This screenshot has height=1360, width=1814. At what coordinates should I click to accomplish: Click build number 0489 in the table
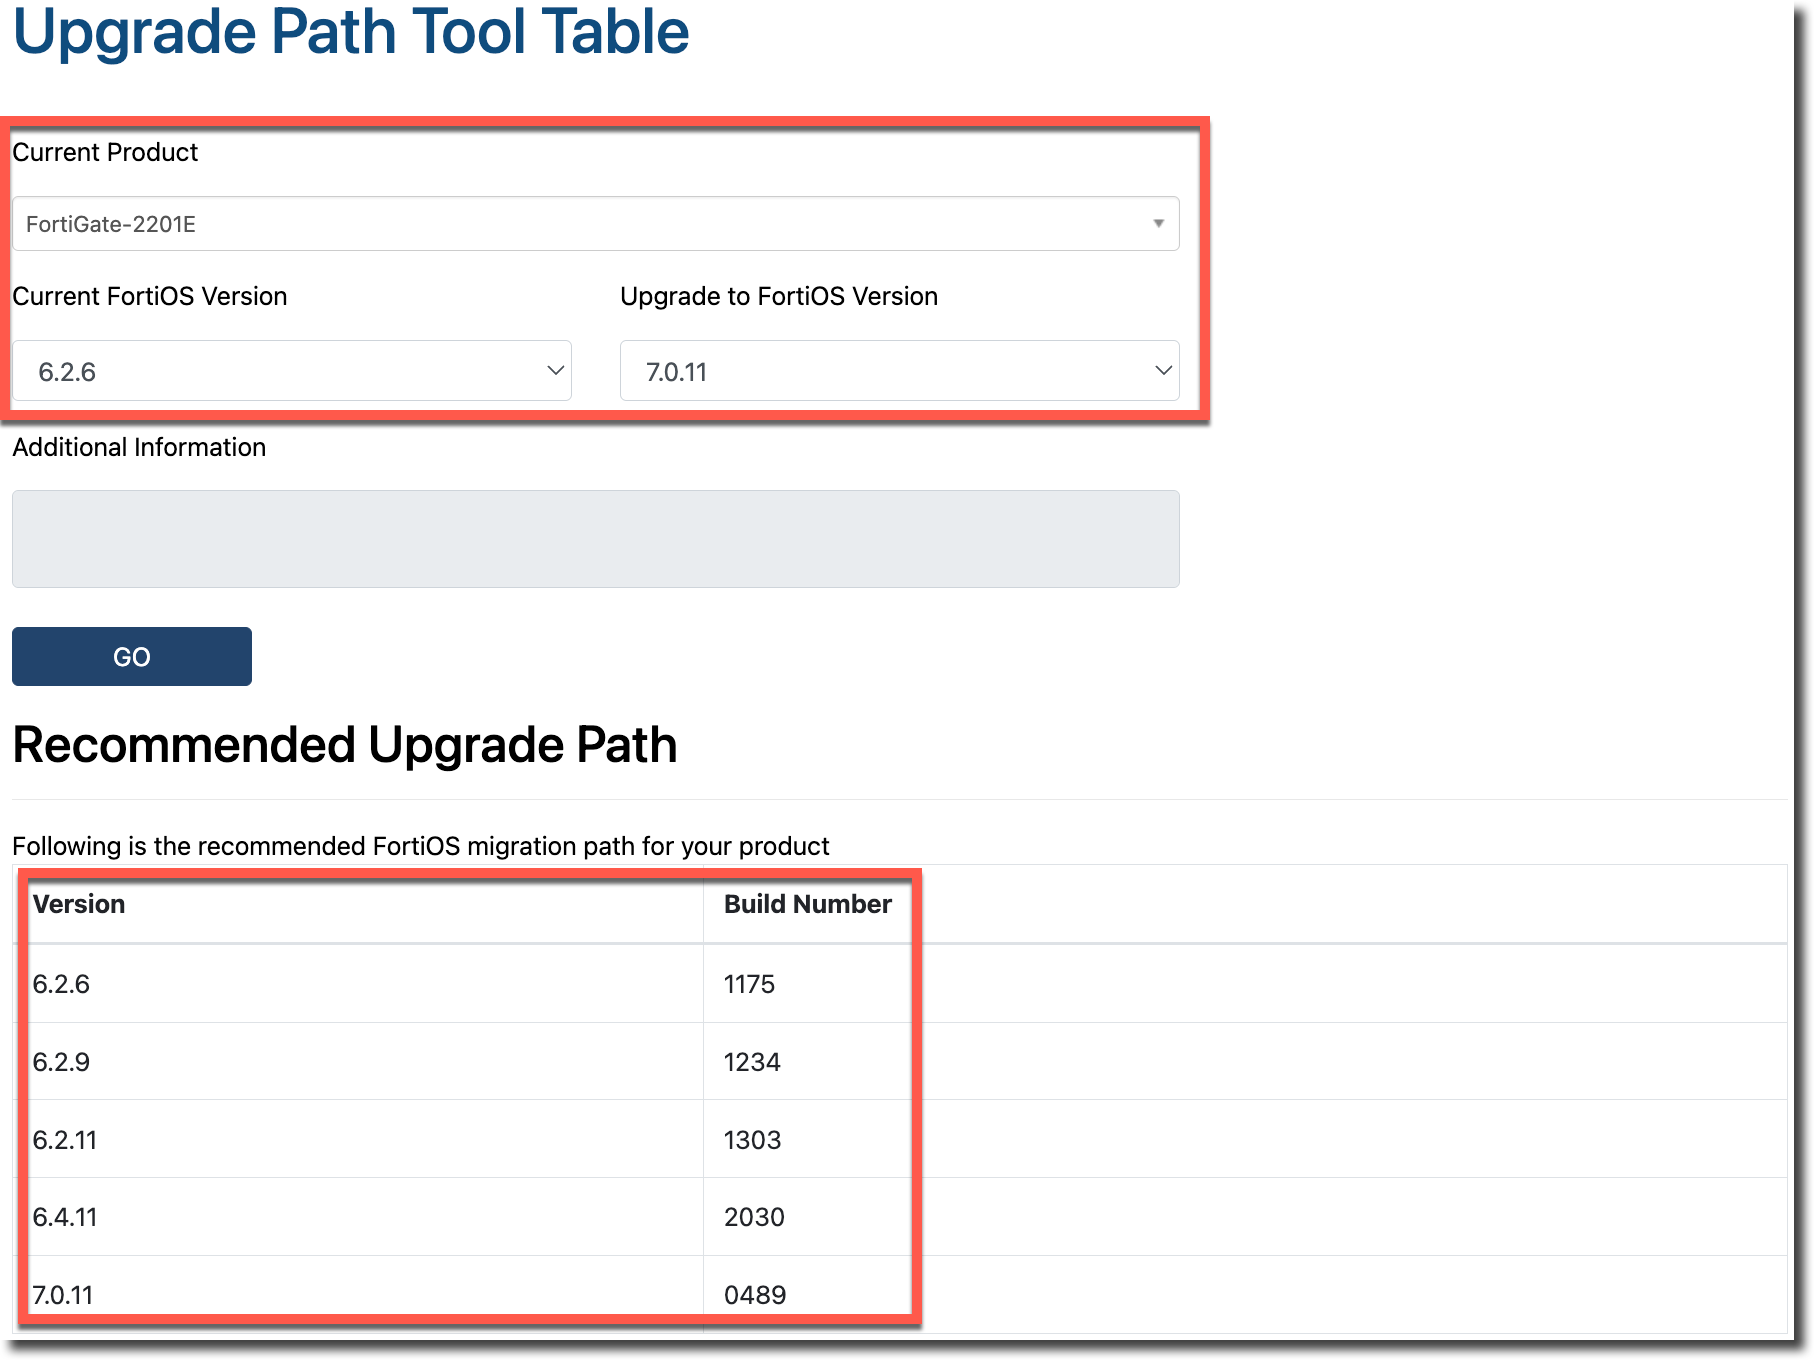click(x=755, y=1295)
